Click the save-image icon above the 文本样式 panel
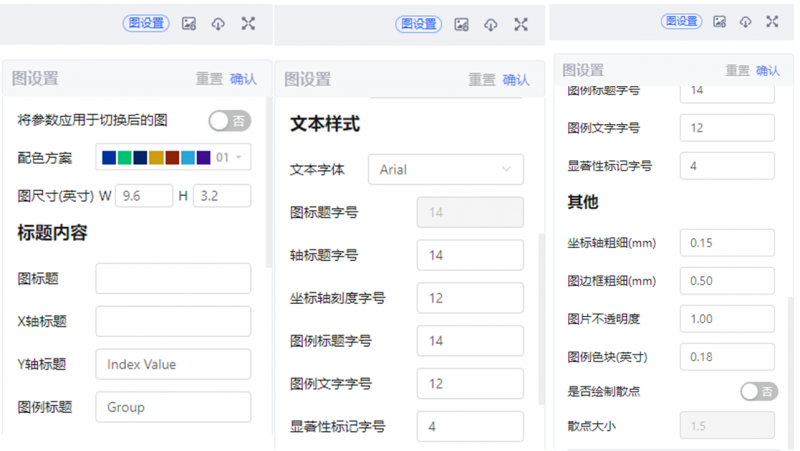Screen dimensions: 800x451 click(462, 25)
